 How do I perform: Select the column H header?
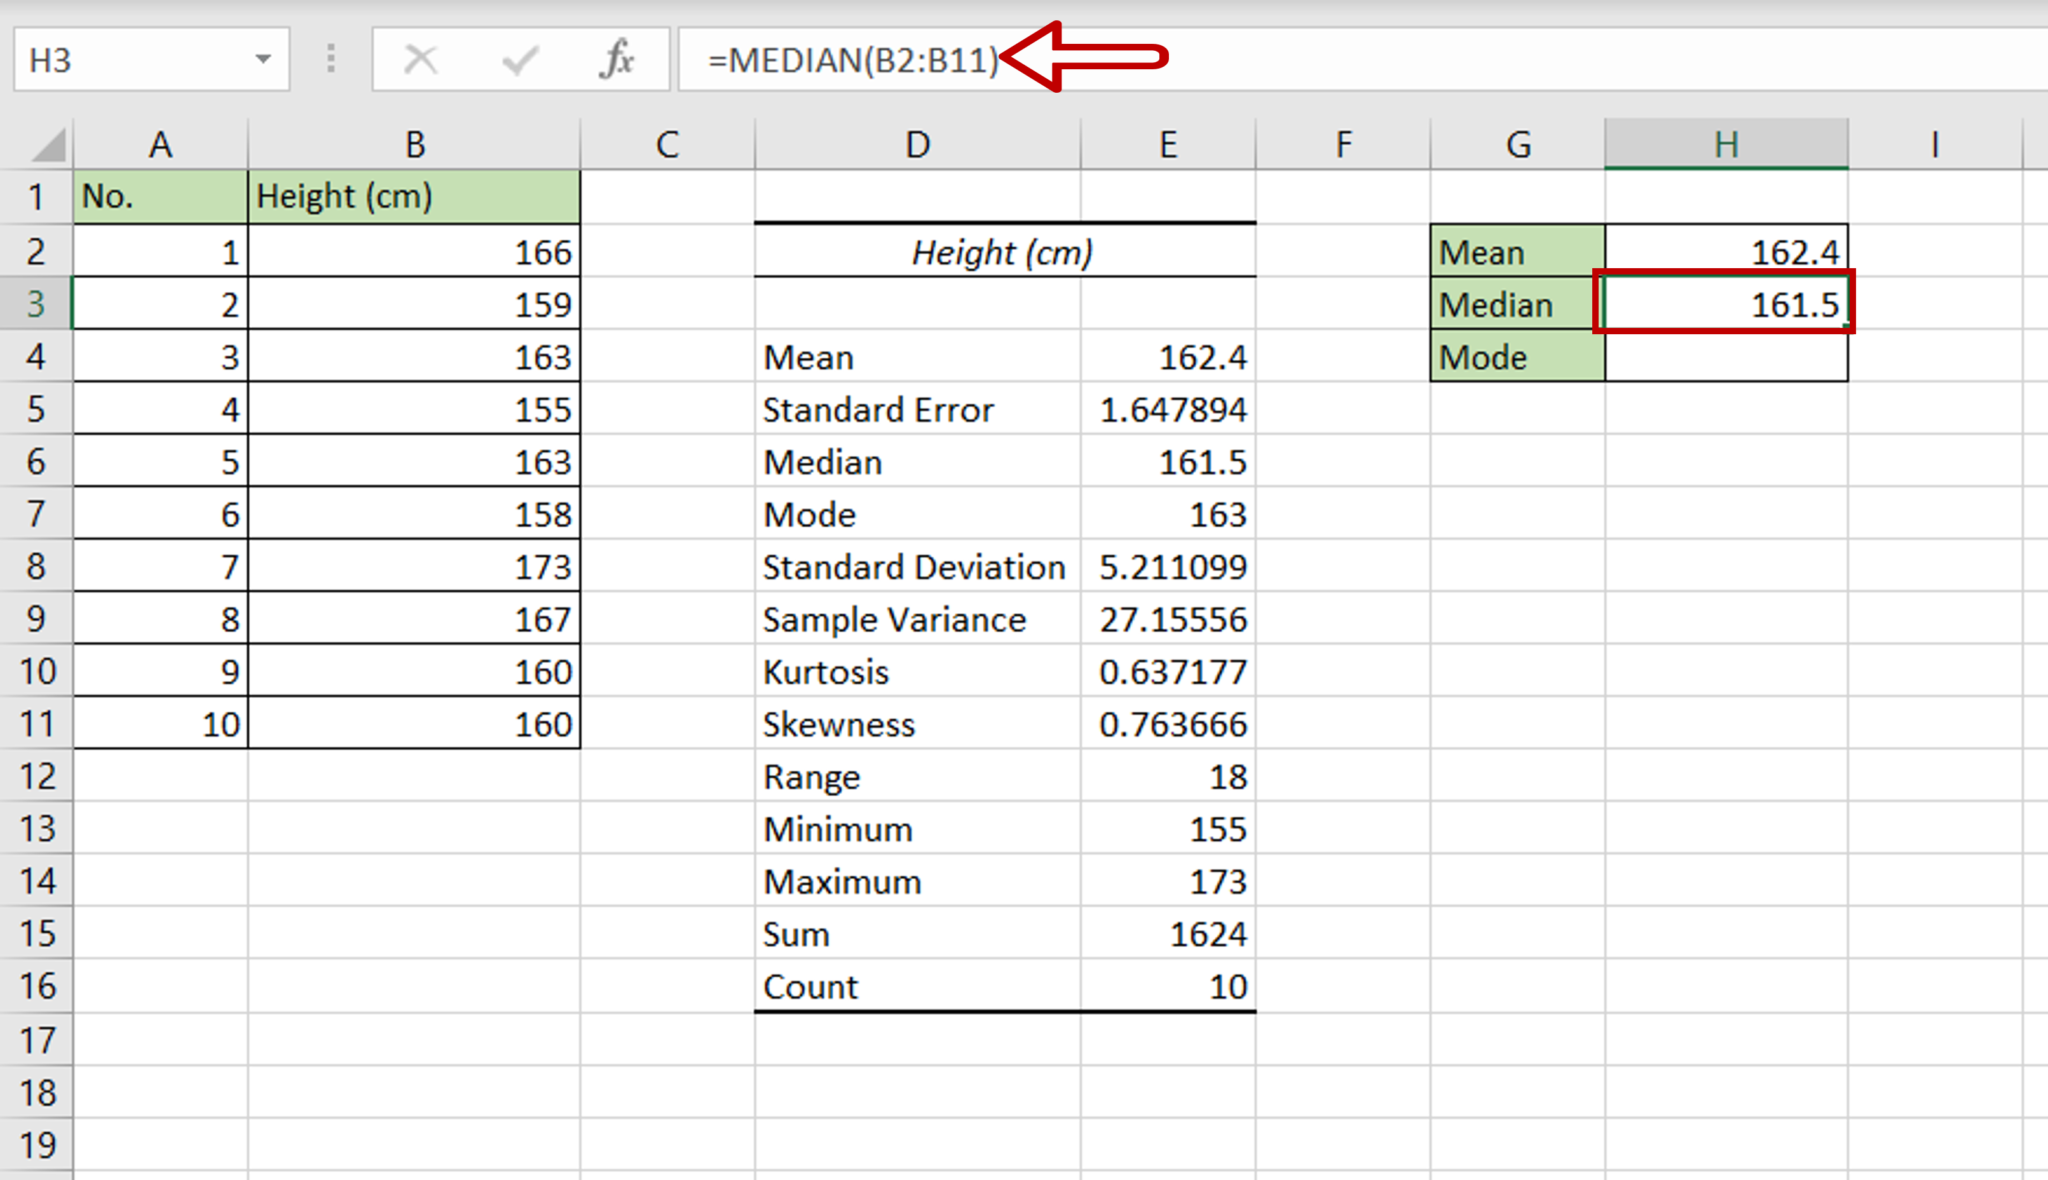pyautogui.click(x=1726, y=143)
